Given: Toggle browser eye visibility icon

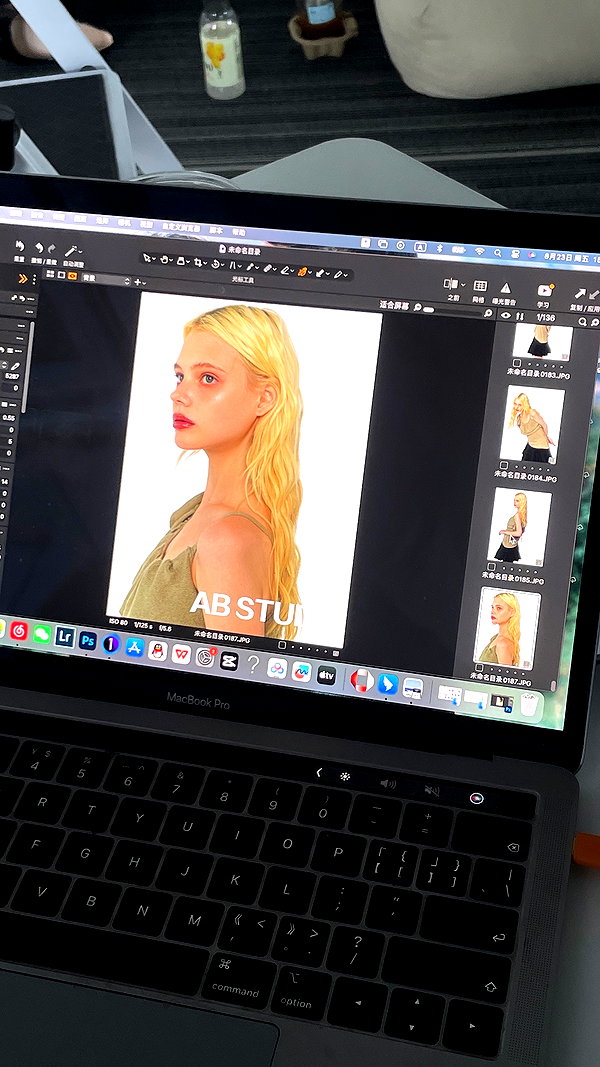Looking at the screenshot, I should click(x=505, y=315).
